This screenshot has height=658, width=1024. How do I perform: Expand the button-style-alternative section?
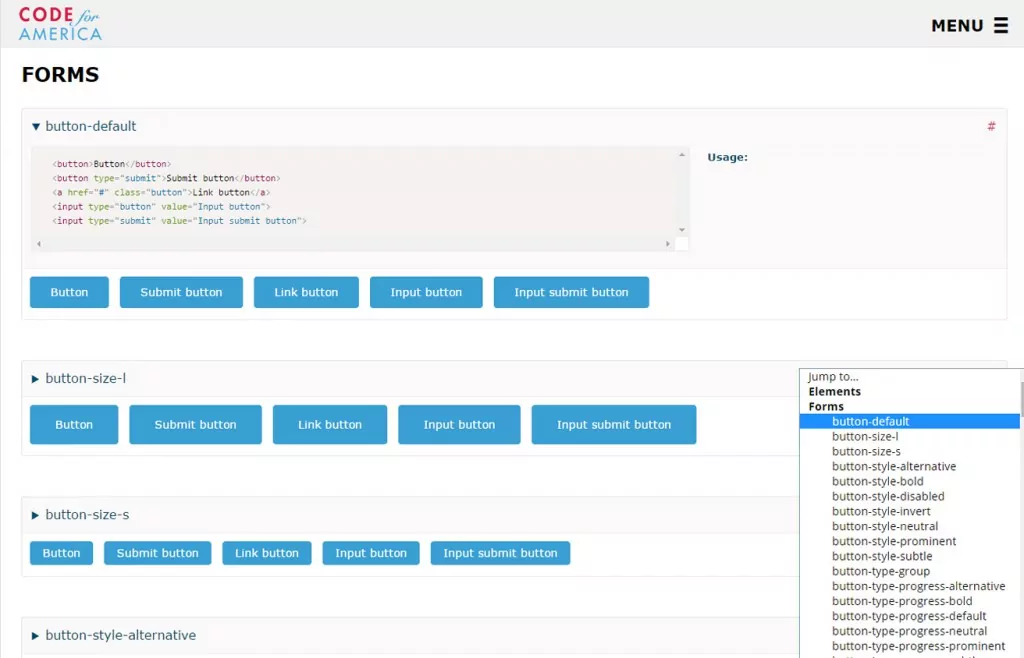(35, 636)
